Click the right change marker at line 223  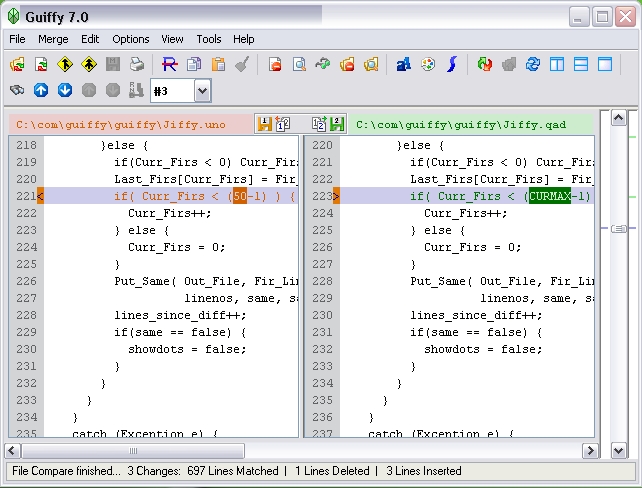336,196
